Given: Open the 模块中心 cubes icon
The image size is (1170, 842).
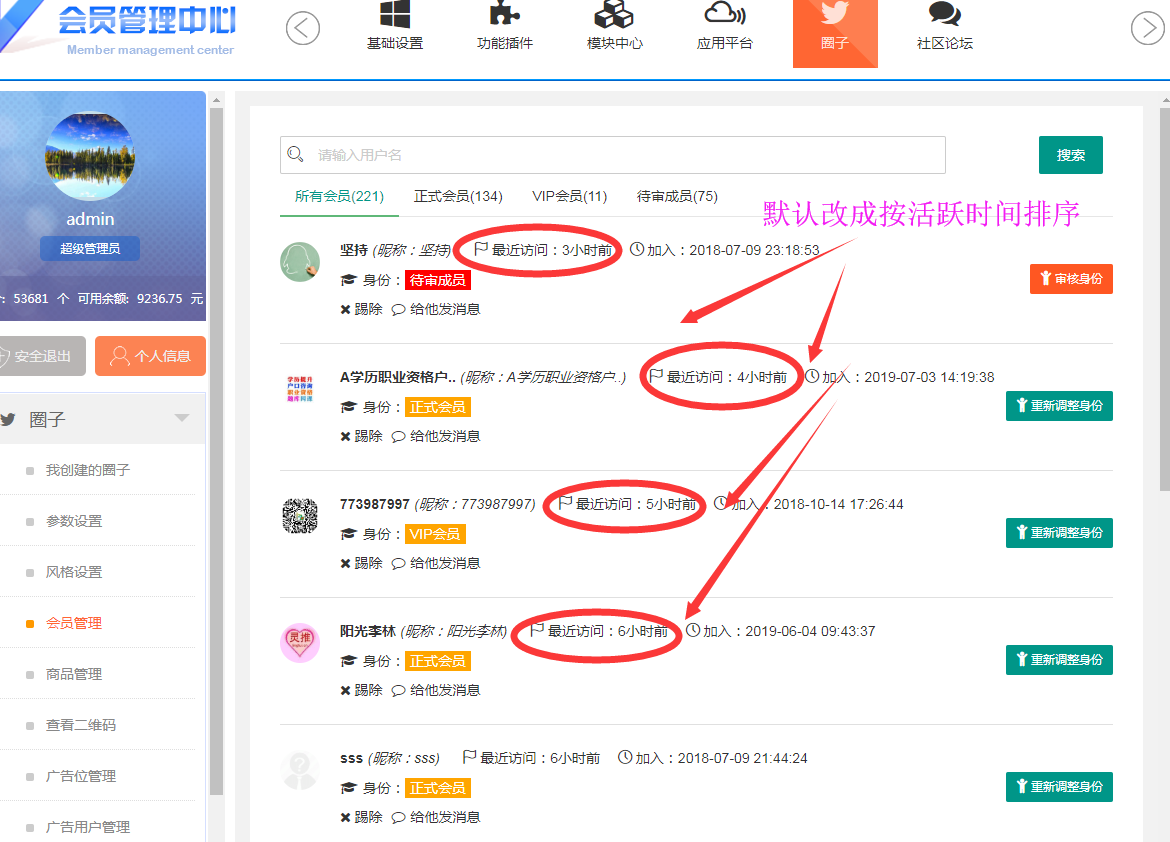Looking at the screenshot, I should (x=614, y=15).
